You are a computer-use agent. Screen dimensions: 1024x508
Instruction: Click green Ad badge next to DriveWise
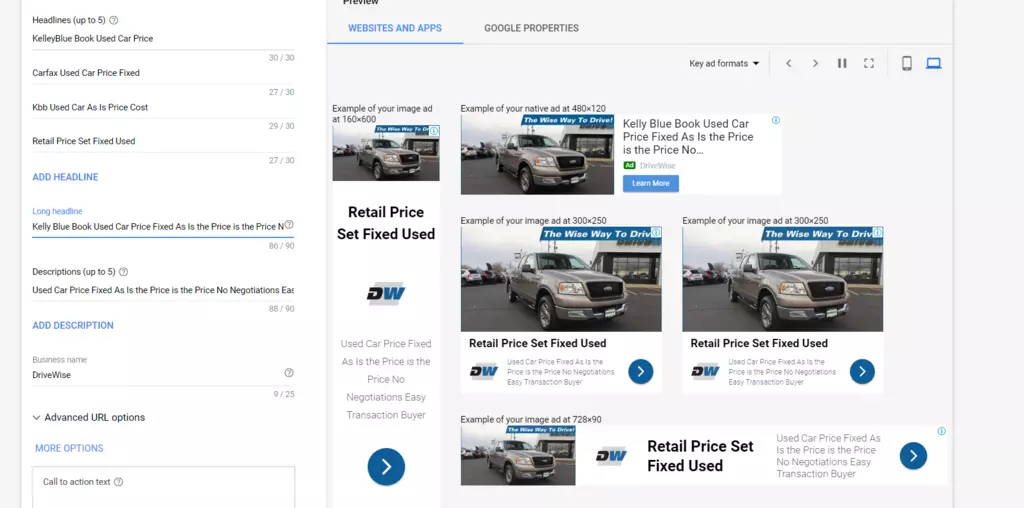point(630,166)
